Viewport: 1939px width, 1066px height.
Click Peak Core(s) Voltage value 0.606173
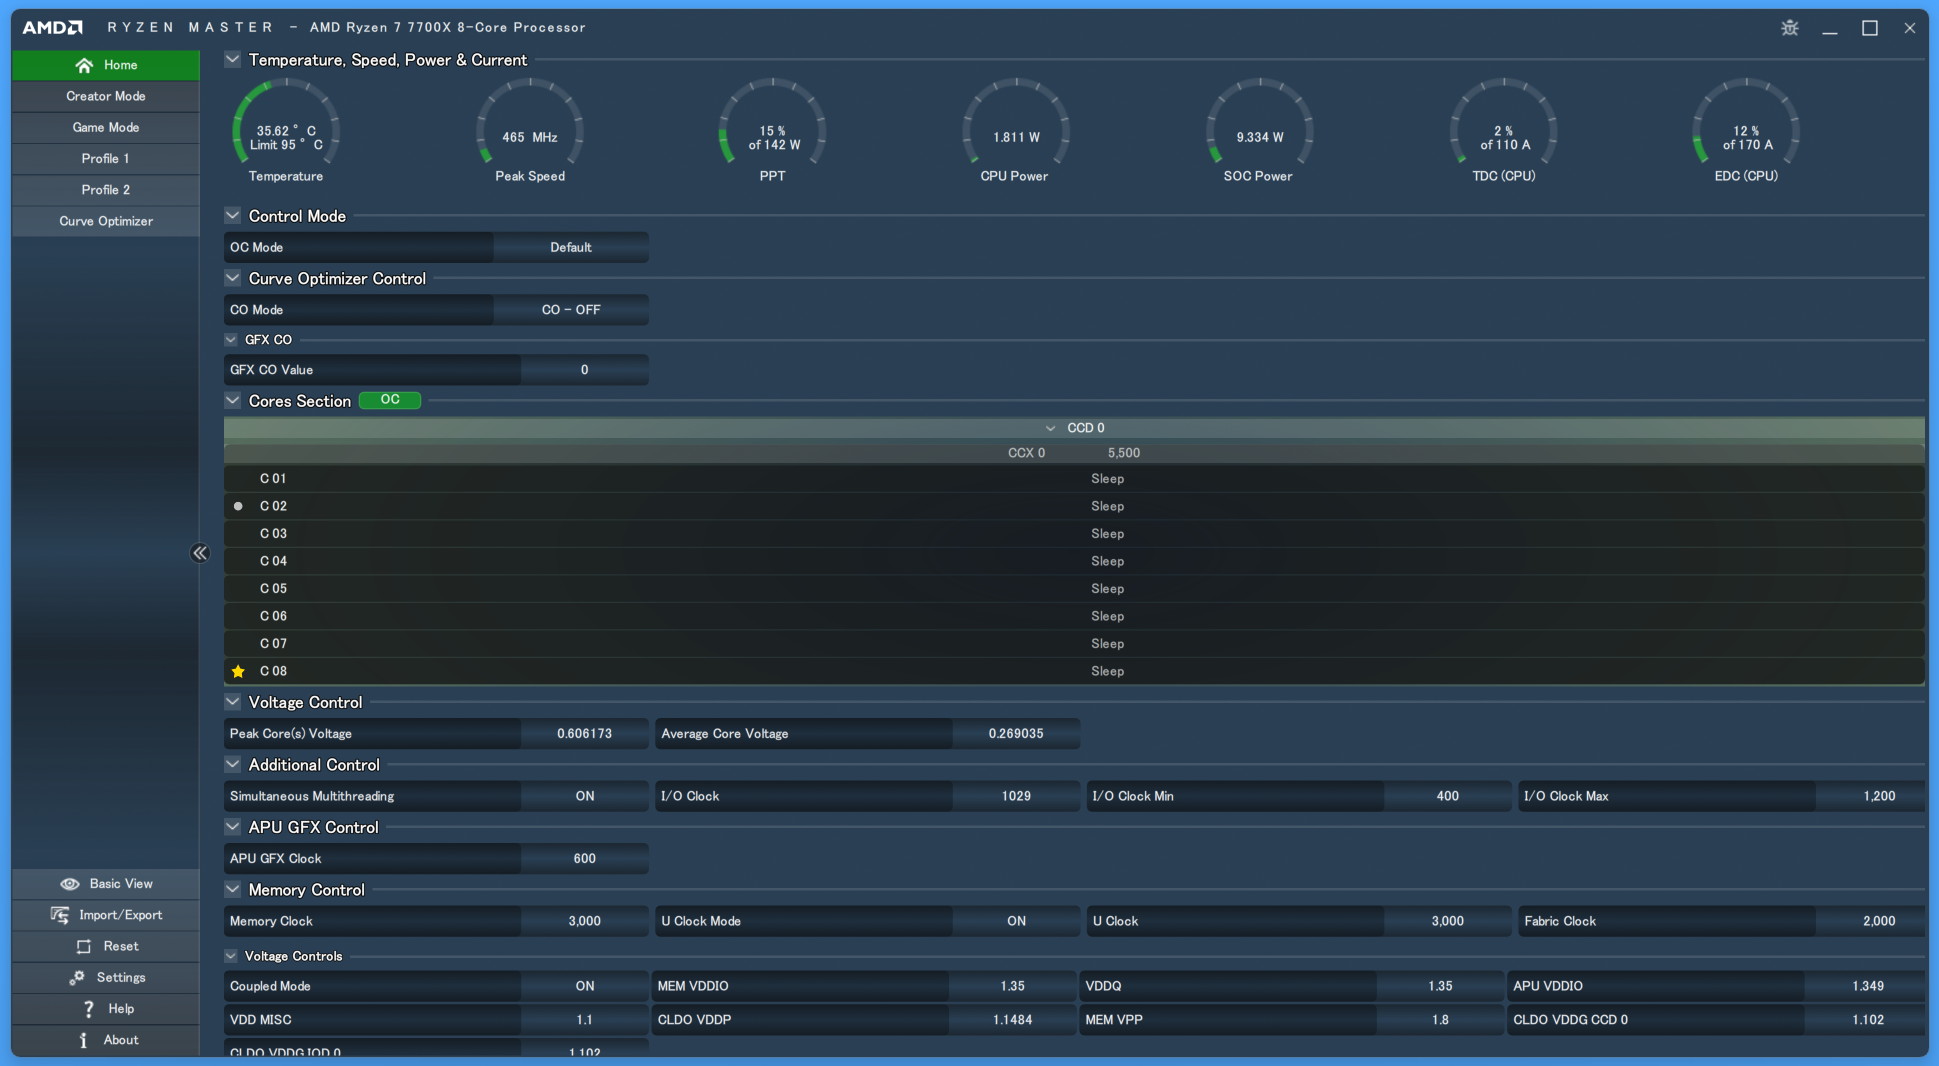(x=585, y=734)
